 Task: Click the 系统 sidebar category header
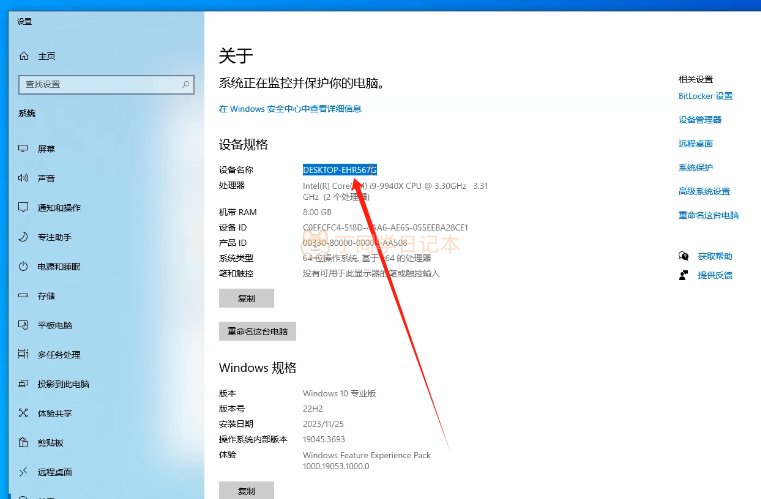pos(27,114)
